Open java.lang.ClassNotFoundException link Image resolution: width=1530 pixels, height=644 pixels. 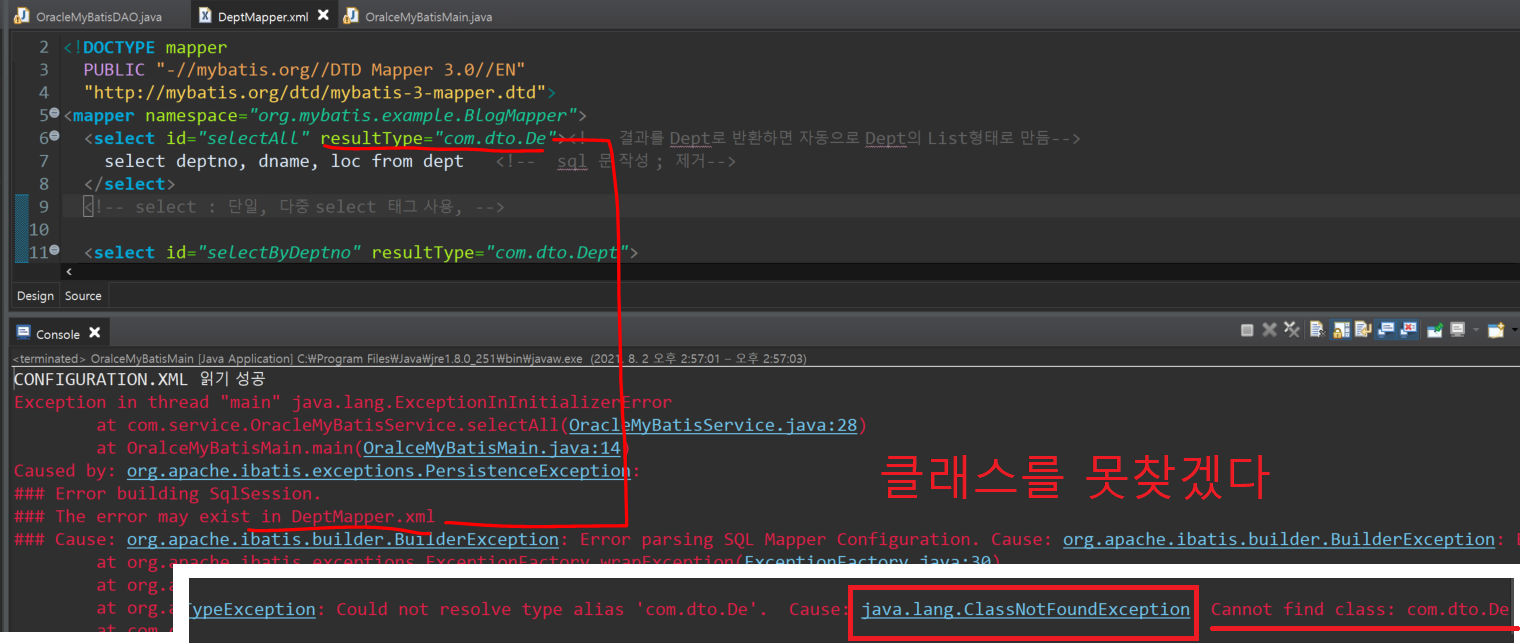pos(1025,610)
